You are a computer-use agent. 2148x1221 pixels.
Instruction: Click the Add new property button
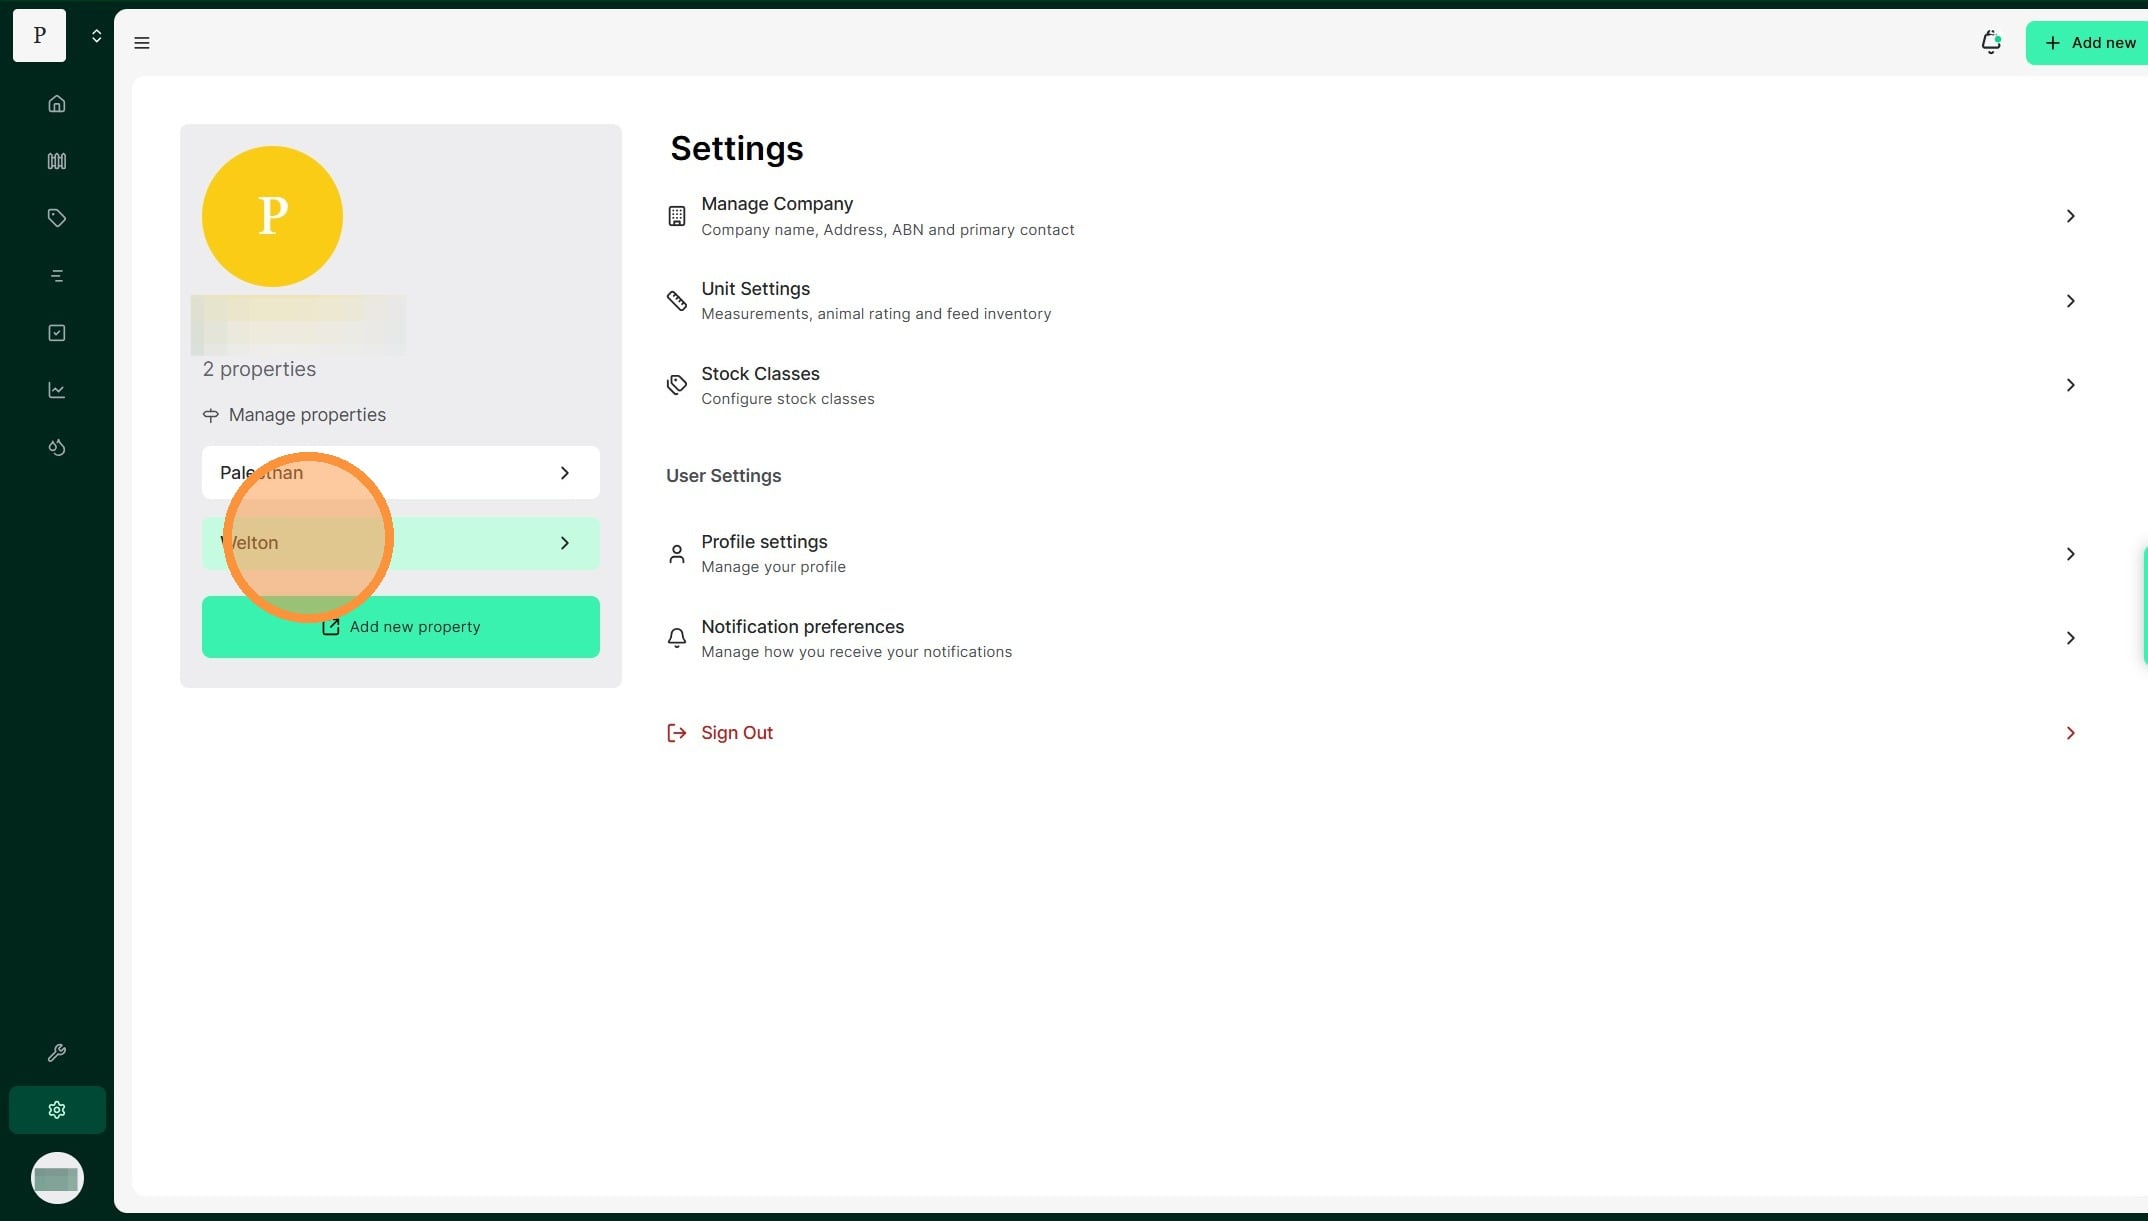click(x=400, y=627)
